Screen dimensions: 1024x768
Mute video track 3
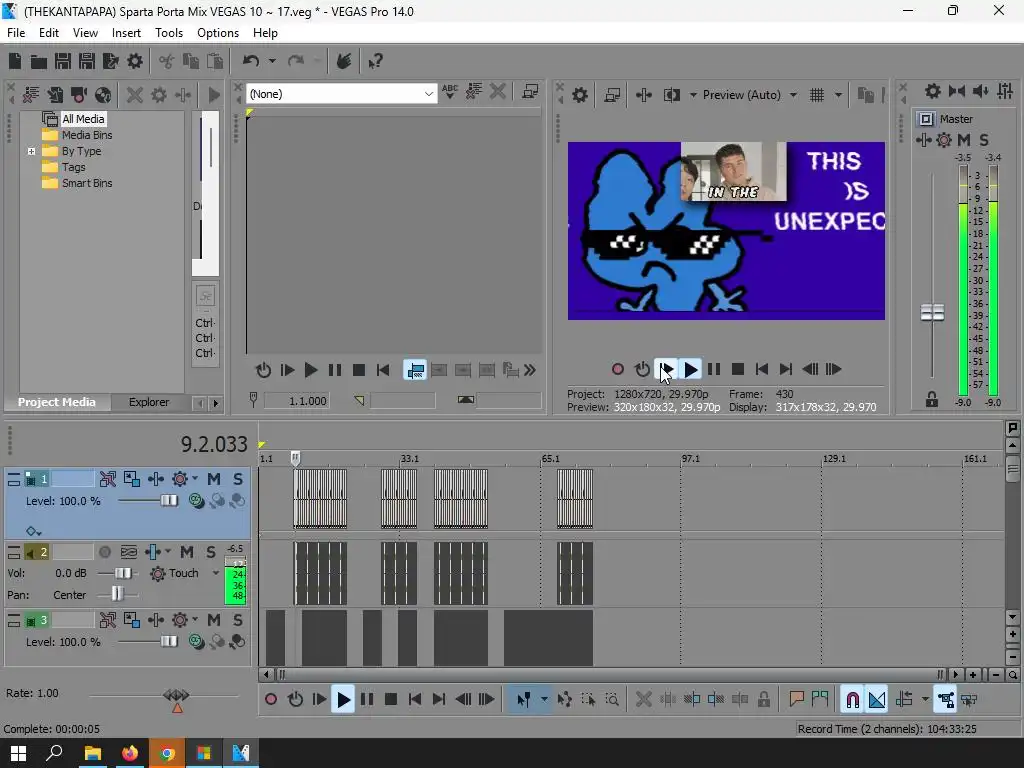tap(214, 620)
